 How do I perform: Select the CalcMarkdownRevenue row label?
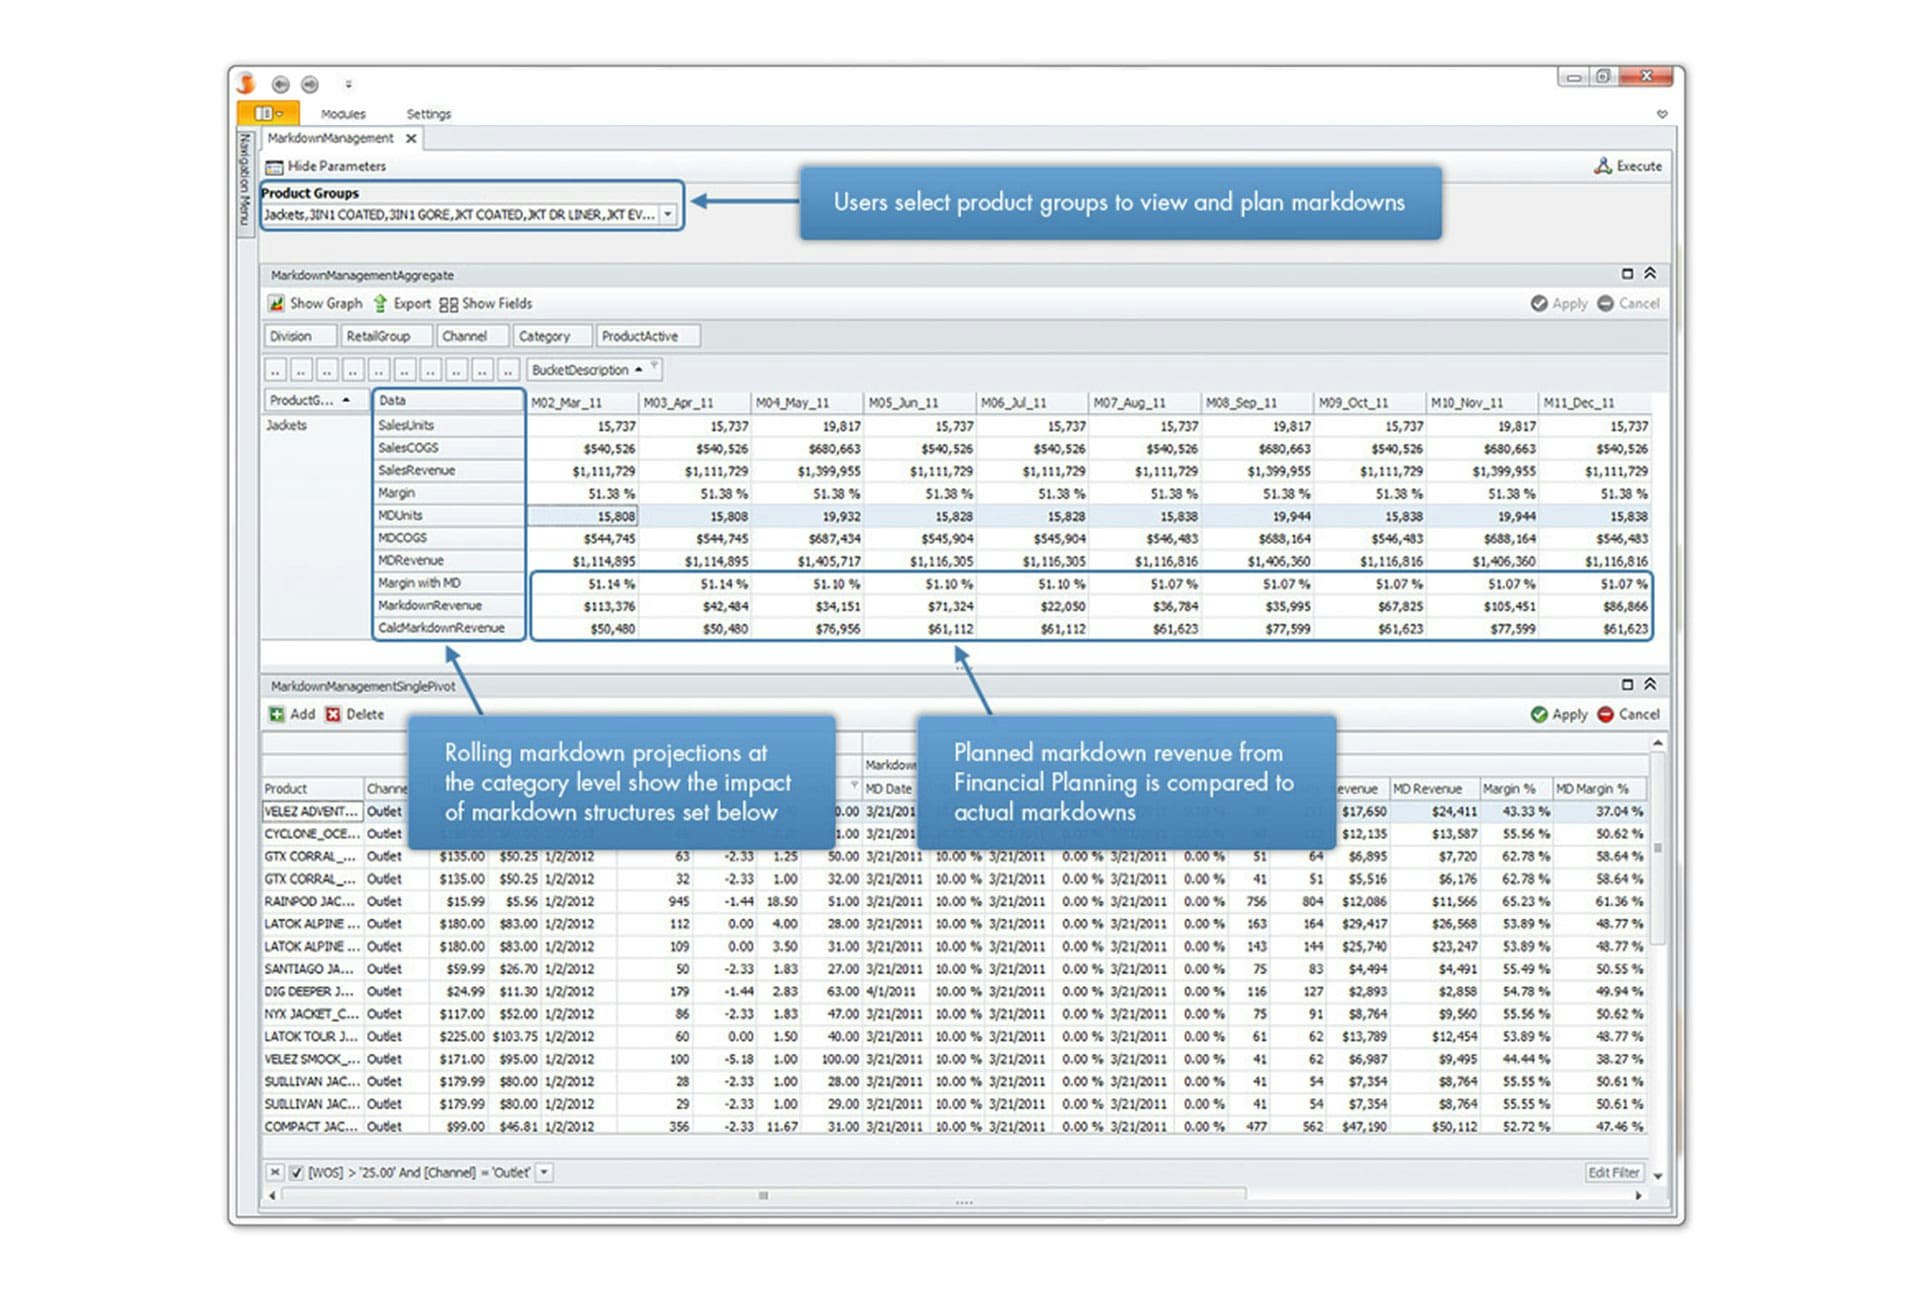(448, 628)
